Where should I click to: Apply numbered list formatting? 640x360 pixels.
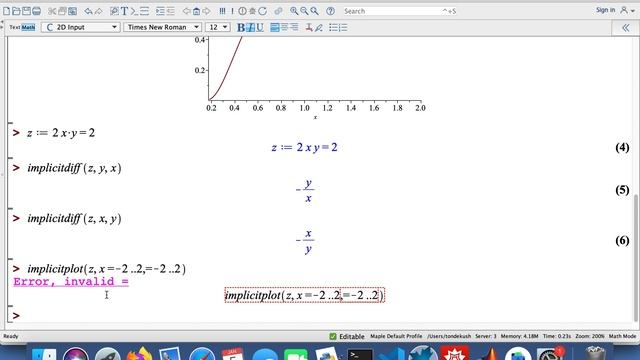343,27
